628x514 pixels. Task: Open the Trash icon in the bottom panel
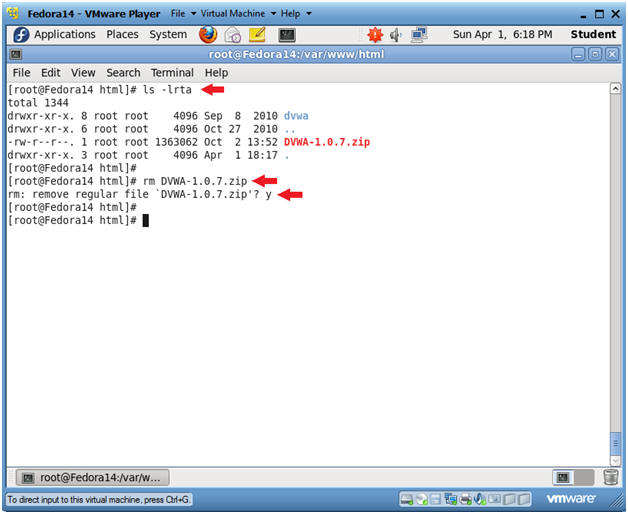[x=611, y=477]
